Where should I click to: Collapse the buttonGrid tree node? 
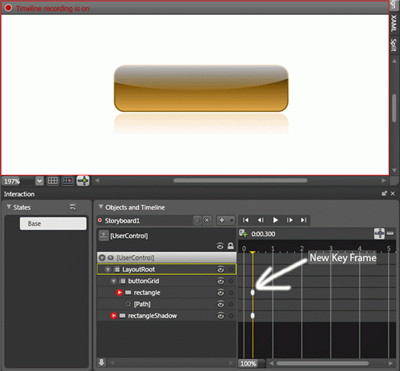point(114,281)
